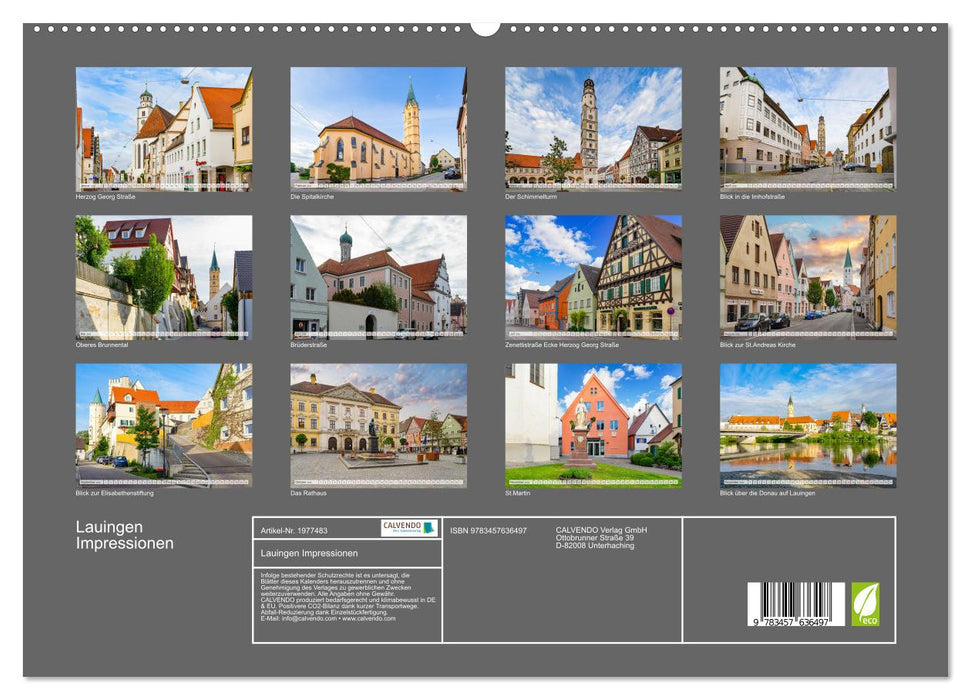This screenshot has height=700, width=971.
Task: Click the CALVENDO publisher logo
Action: pos(410,527)
